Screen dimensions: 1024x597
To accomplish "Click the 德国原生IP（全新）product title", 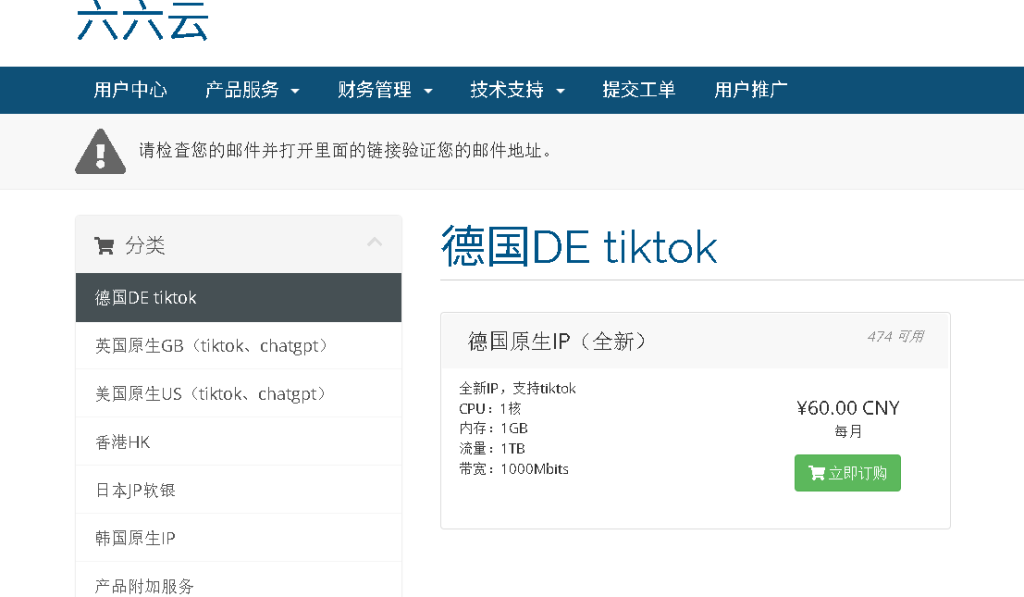I will point(558,341).
